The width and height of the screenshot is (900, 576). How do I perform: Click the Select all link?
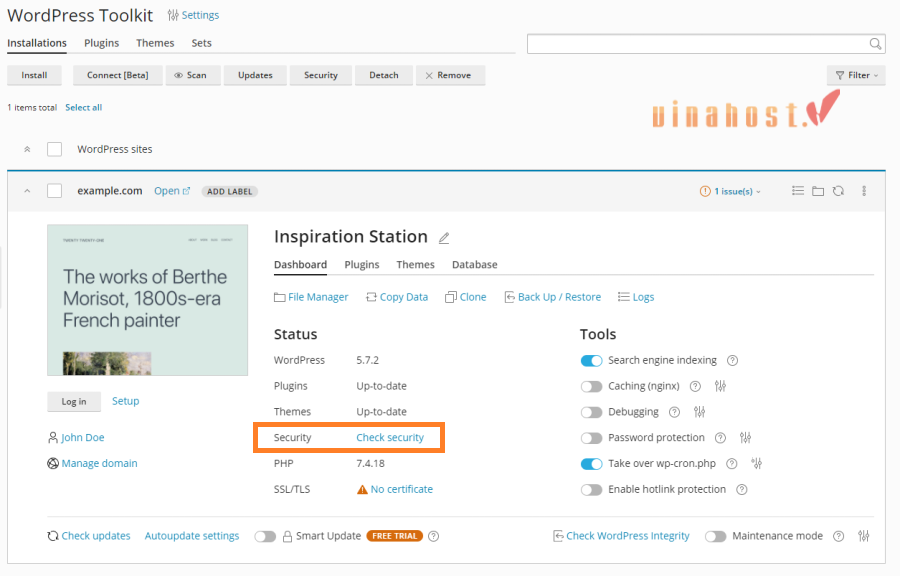point(83,107)
